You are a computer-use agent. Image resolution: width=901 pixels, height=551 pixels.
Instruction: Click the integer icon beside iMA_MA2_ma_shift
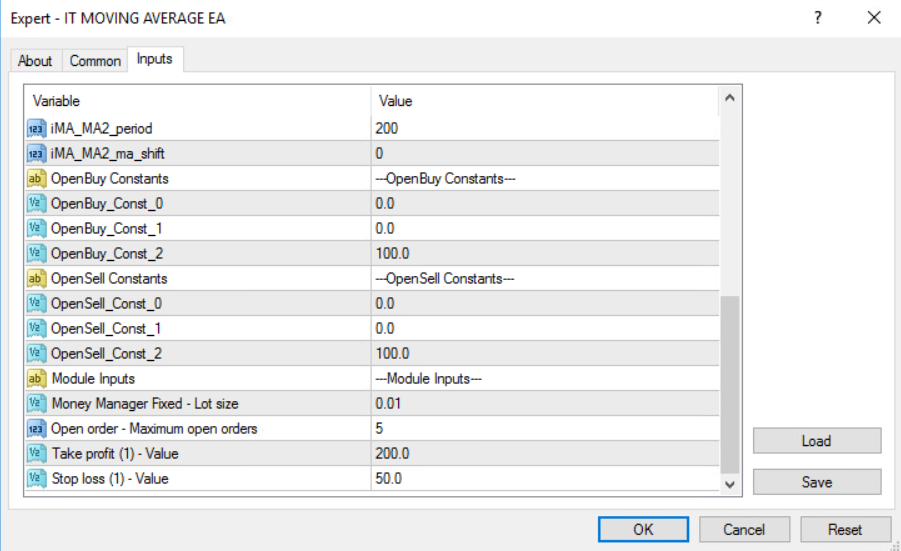tap(36, 153)
